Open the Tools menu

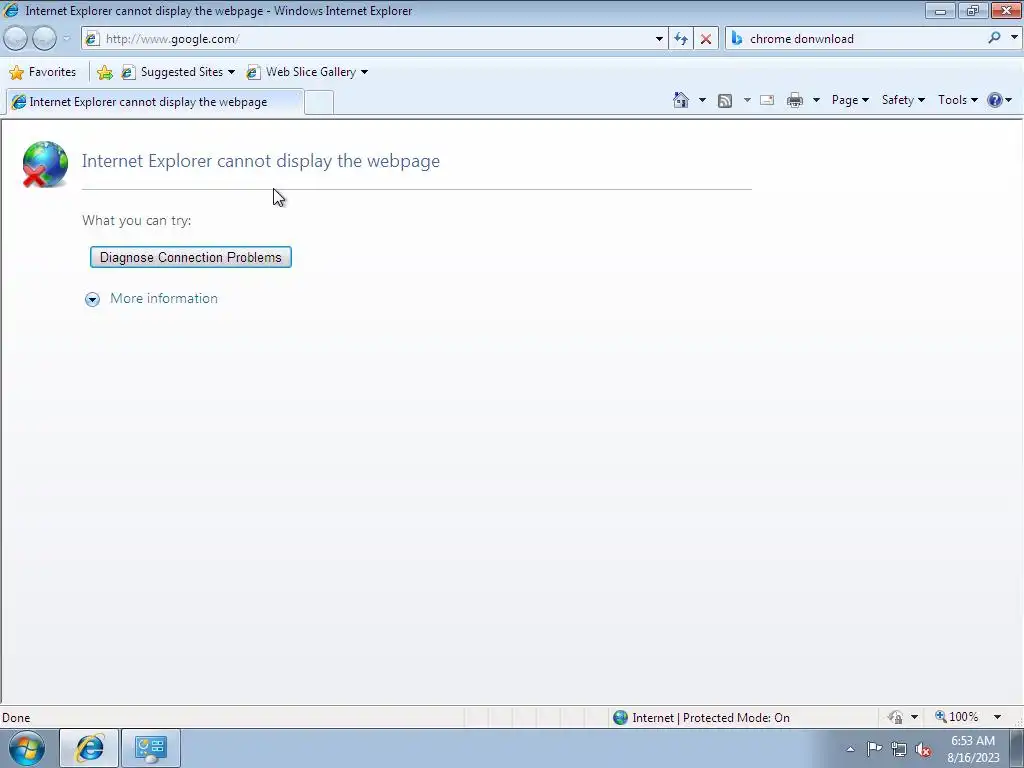[957, 100]
